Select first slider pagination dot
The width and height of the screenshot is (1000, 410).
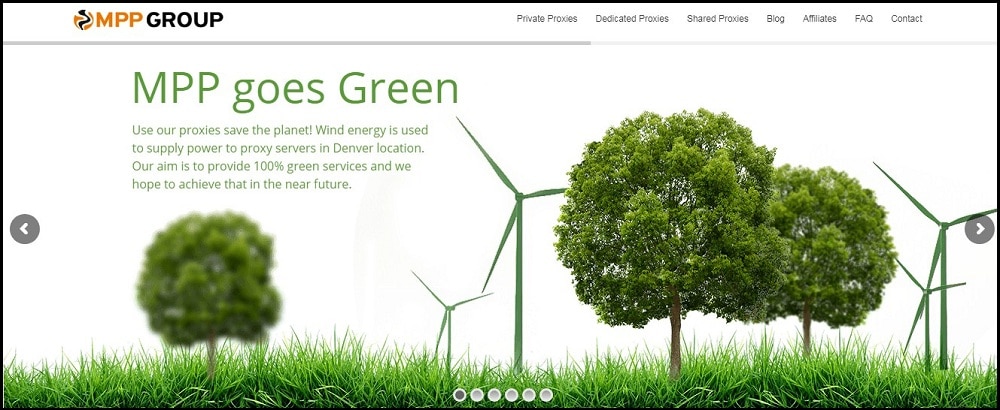pyautogui.click(x=459, y=395)
